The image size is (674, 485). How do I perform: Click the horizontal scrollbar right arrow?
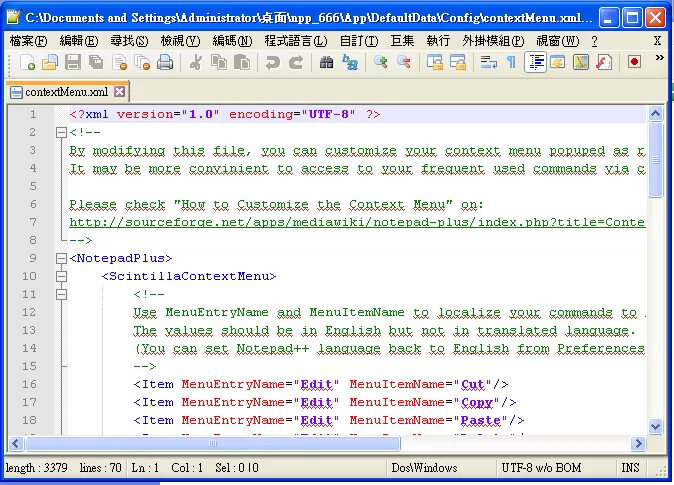point(638,443)
